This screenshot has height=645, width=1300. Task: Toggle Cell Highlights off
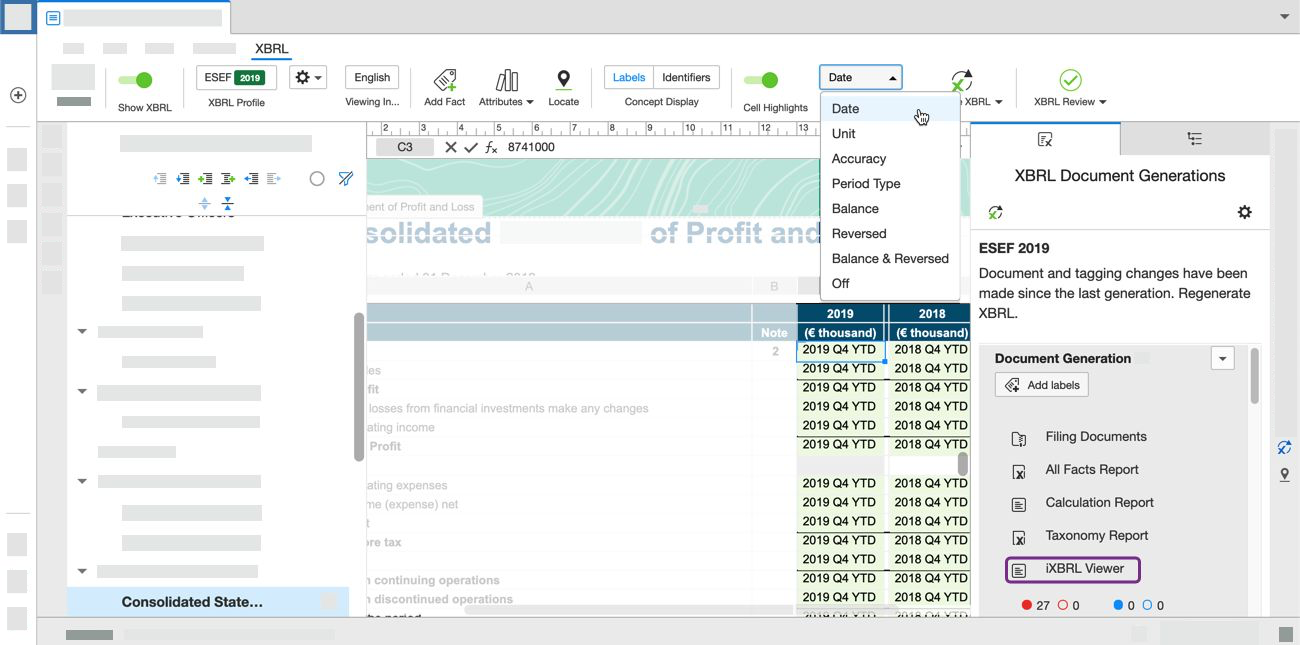763,77
